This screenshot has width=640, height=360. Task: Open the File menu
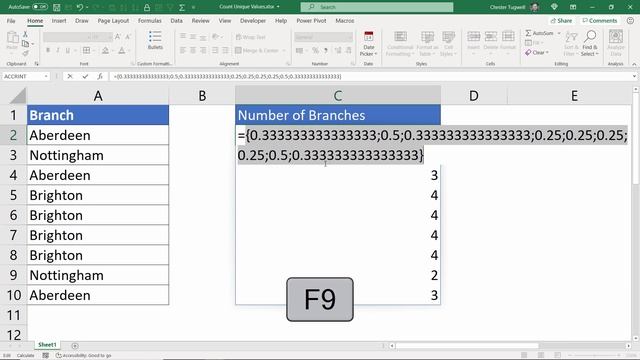pyautogui.click(x=11, y=20)
